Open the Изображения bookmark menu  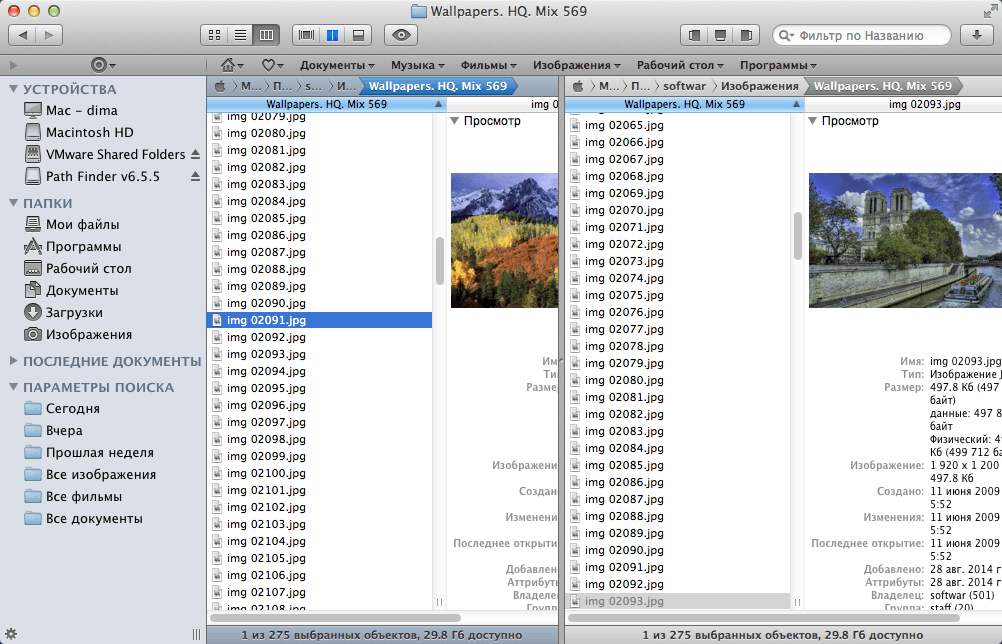tap(576, 65)
